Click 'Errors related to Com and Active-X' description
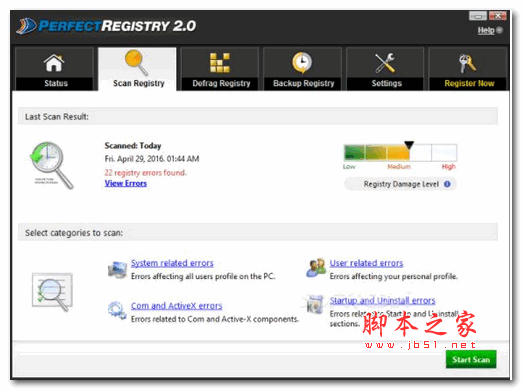Viewport: 523px width, 391px height. click(215, 319)
